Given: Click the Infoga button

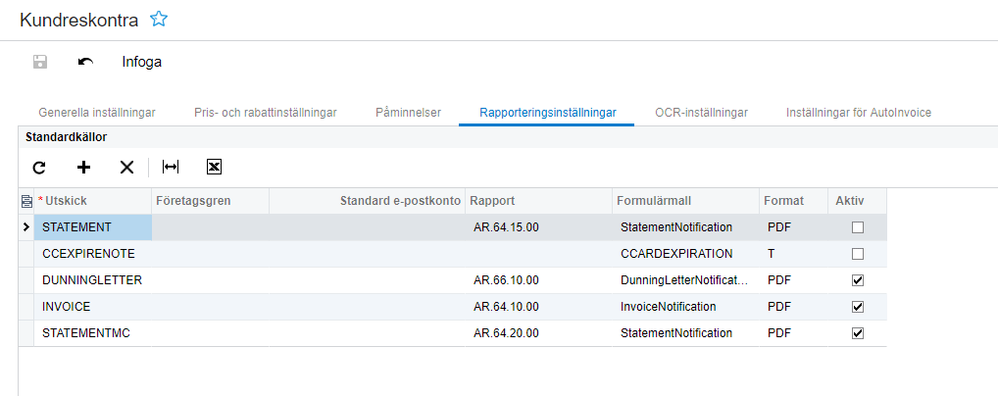Looking at the screenshot, I should tap(142, 62).
